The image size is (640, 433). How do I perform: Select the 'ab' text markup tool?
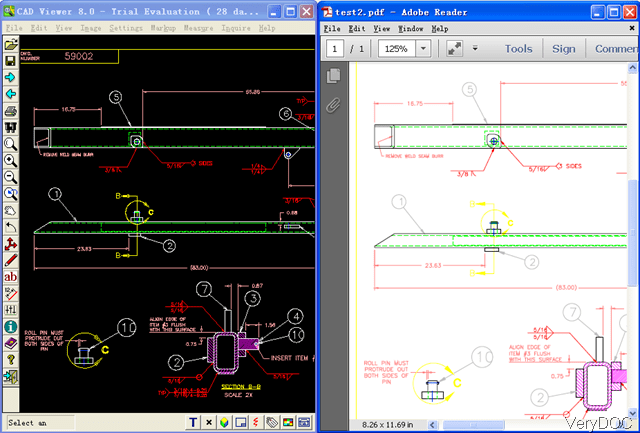[10, 276]
